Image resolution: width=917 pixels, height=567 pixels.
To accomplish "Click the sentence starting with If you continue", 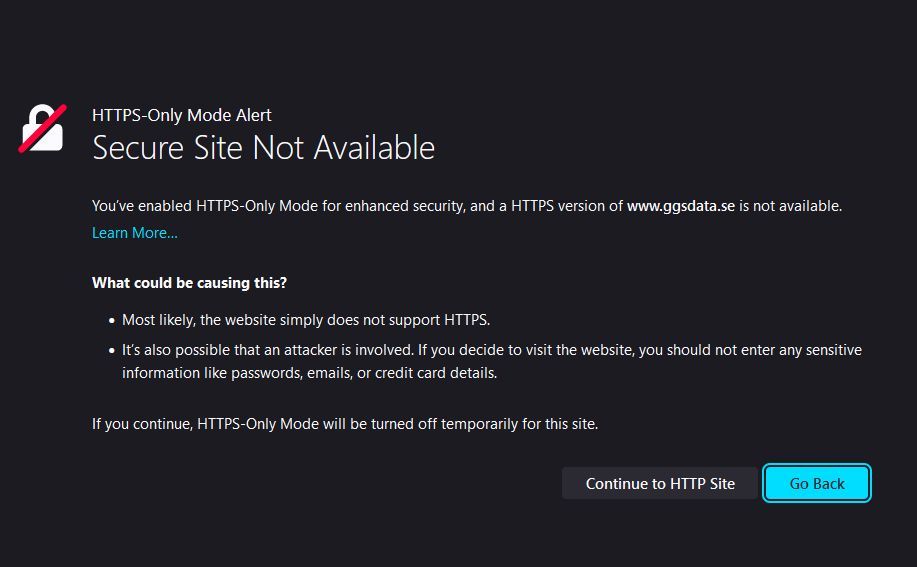I will click(344, 423).
